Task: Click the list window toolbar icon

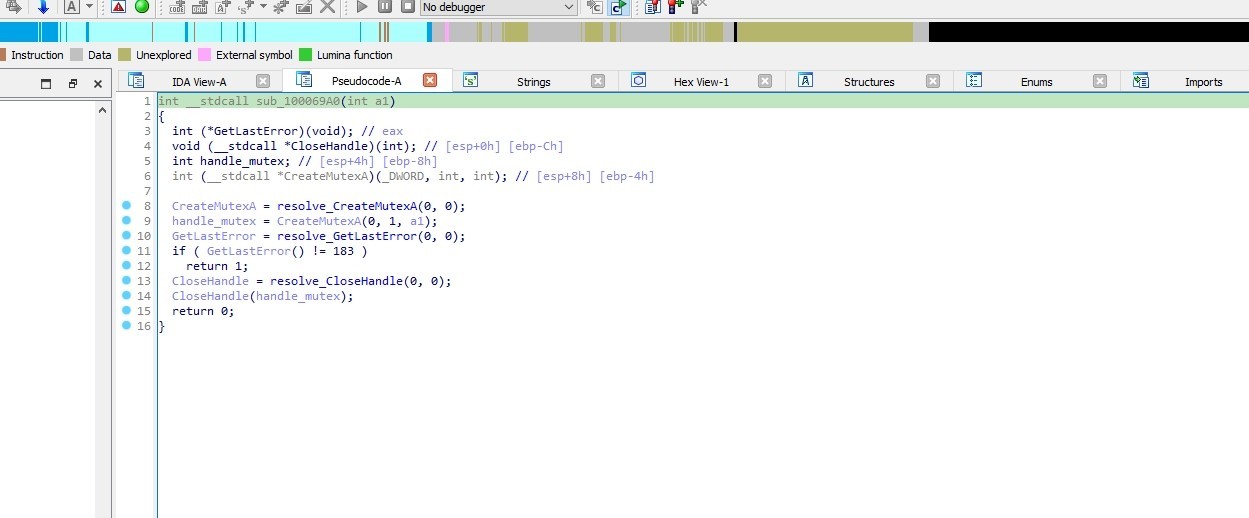Action: point(652,7)
